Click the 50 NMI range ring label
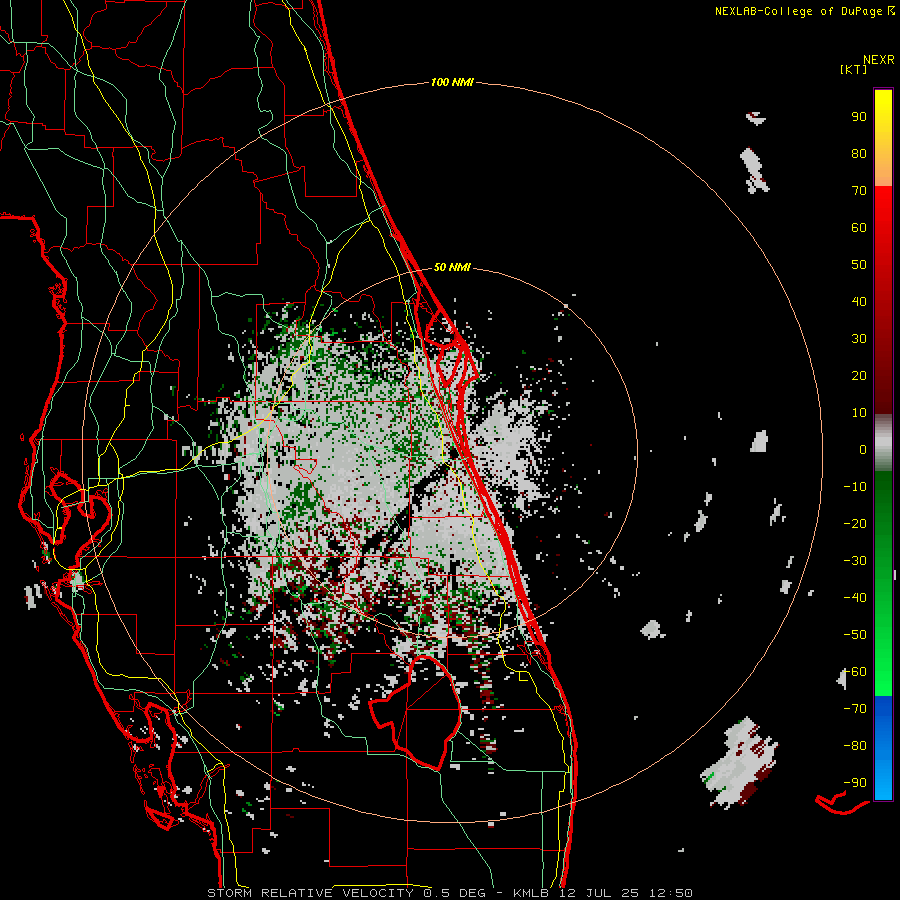 tap(452, 267)
